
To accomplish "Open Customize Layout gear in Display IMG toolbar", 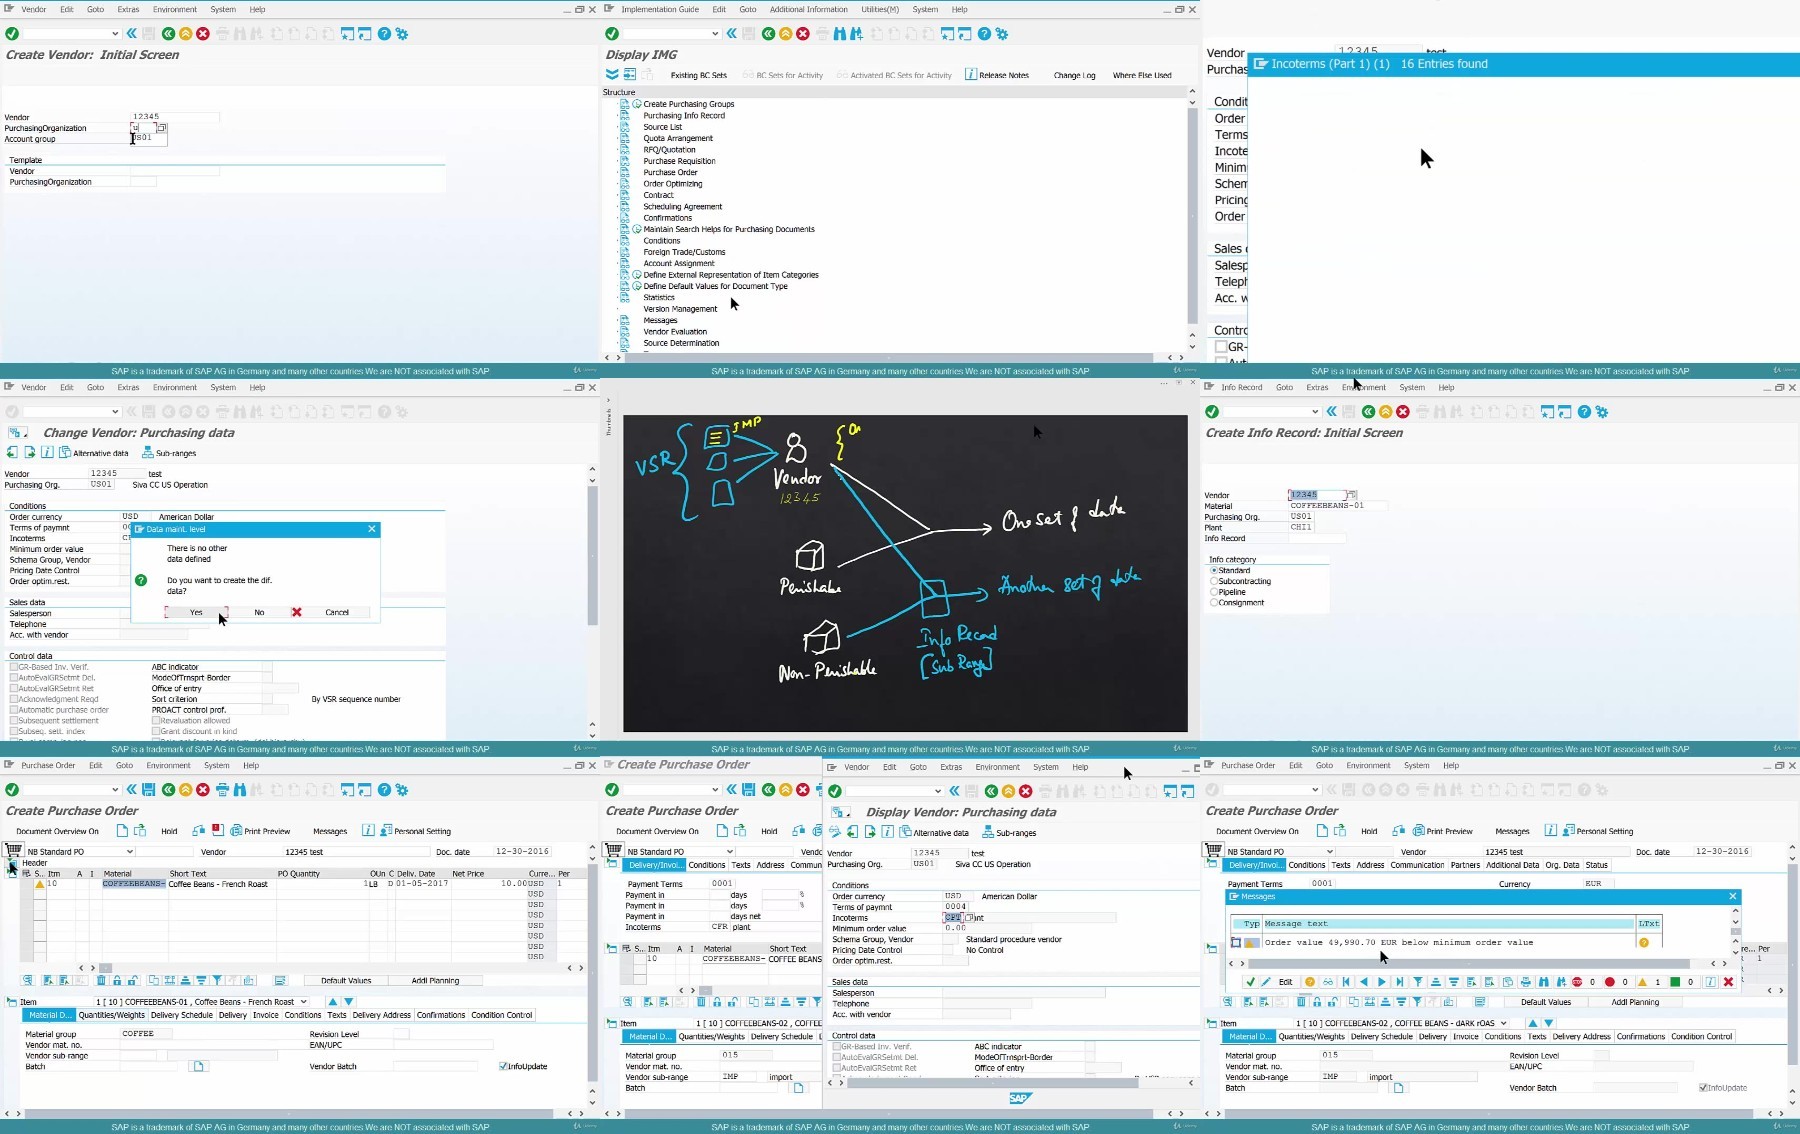I will tap(1002, 34).
